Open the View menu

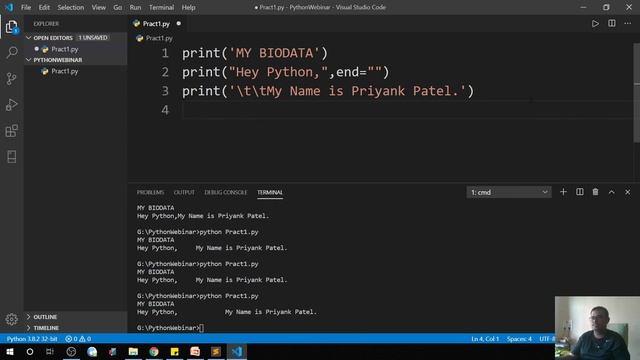(x=98, y=7)
